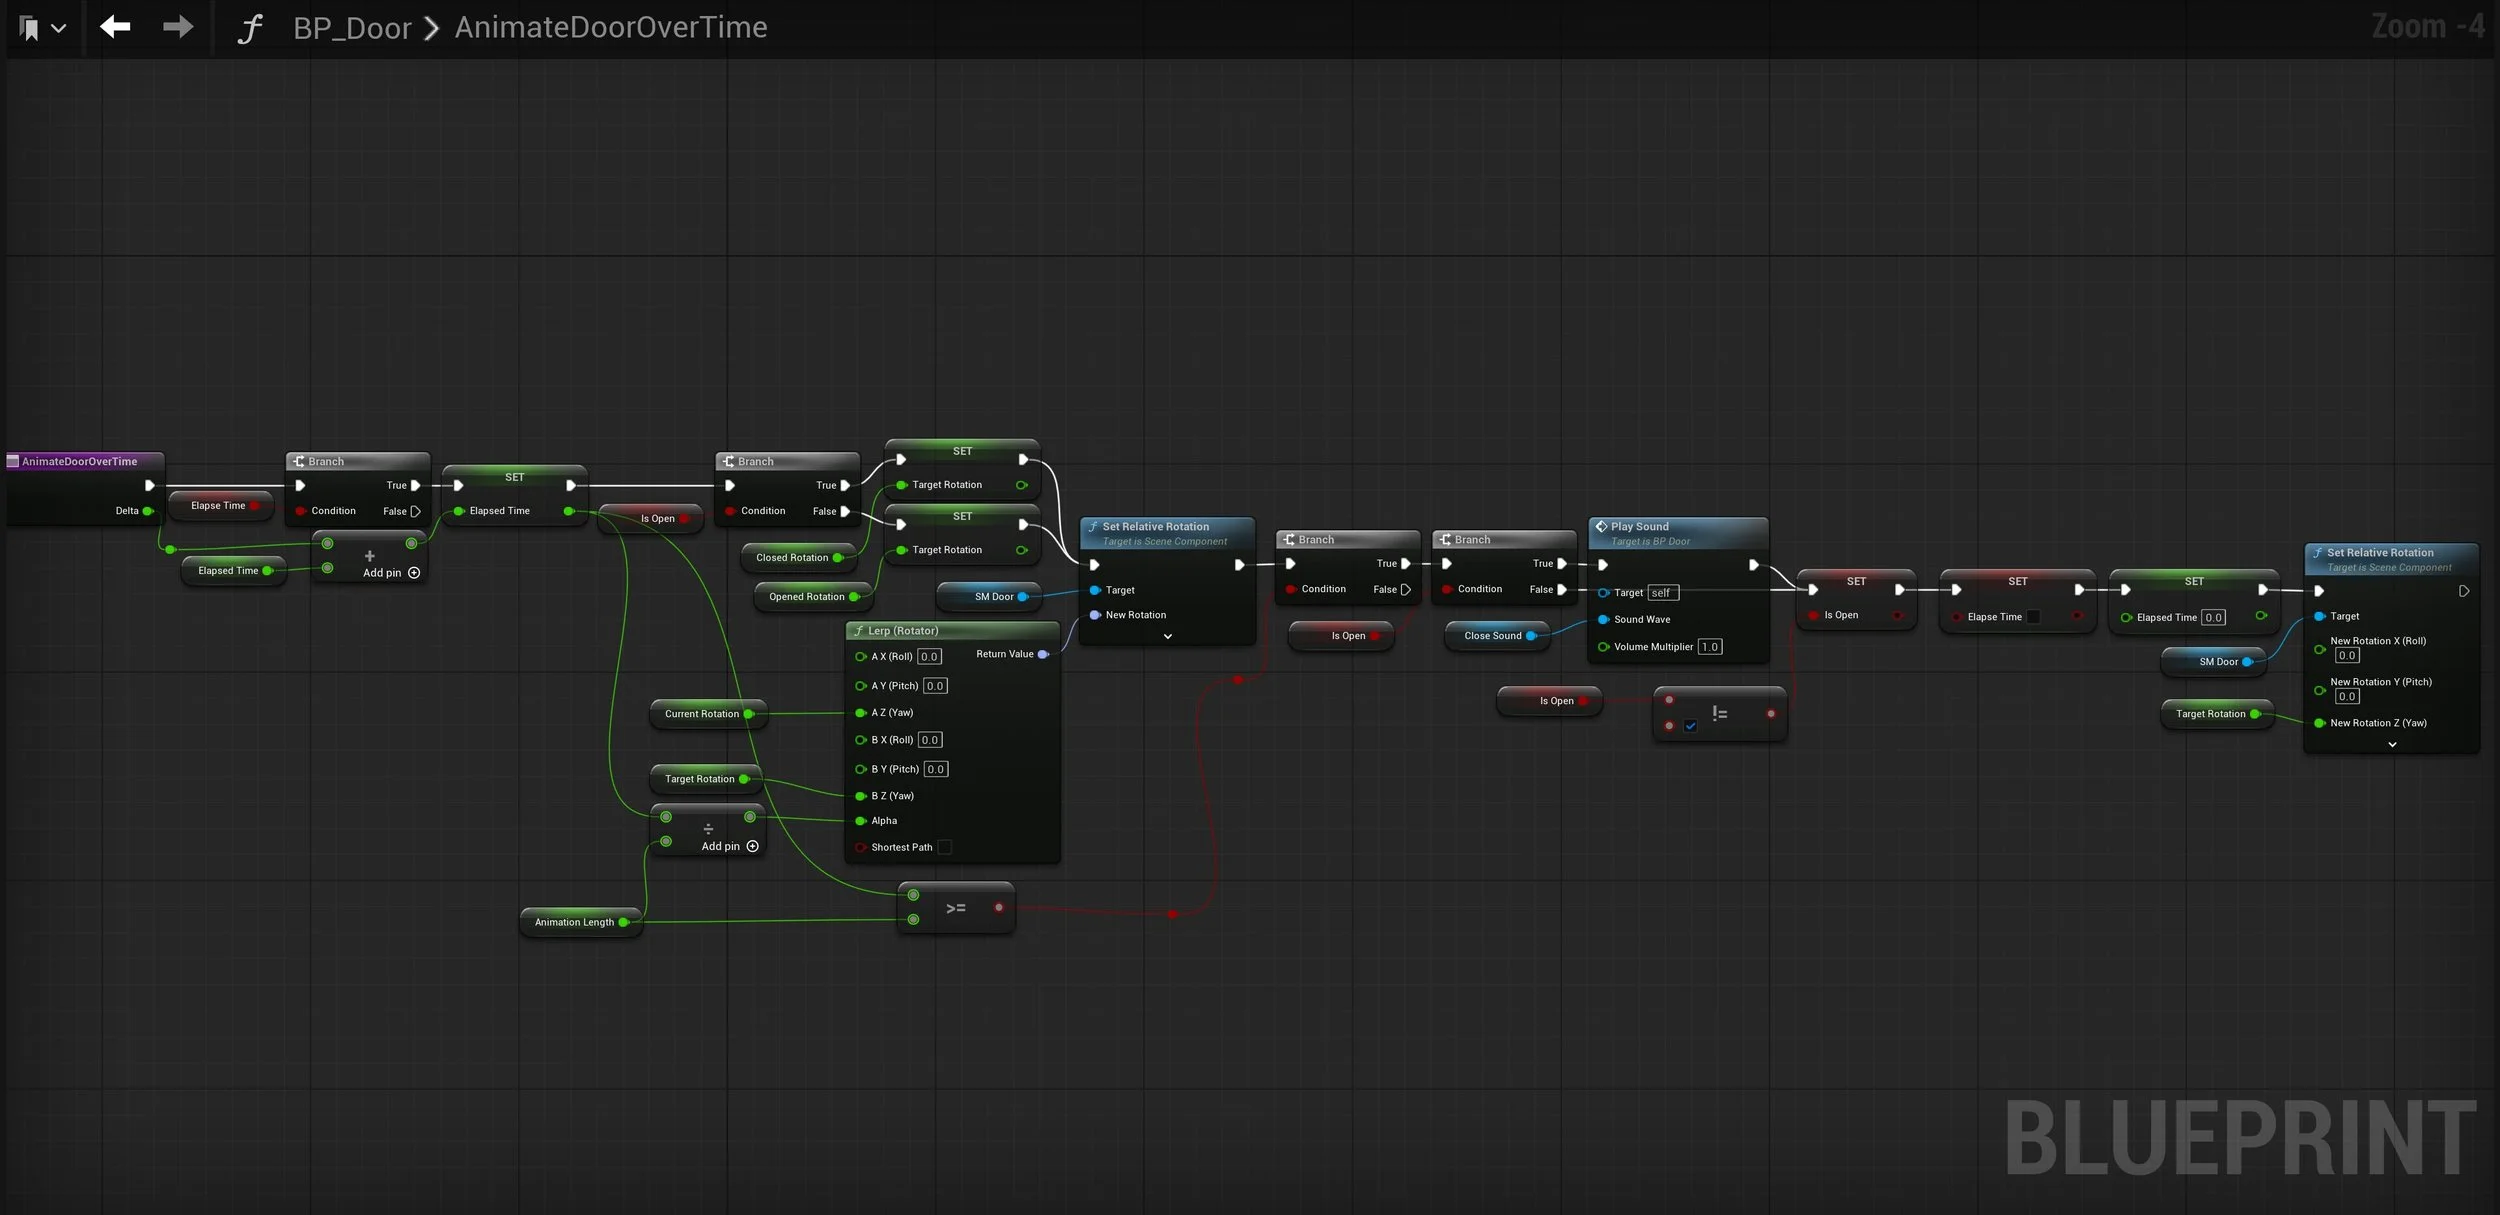Click the Close Sound variable output pin
Image resolution: width=2500 pixels, height=1215 pixels.
[x=1531, y=636]
